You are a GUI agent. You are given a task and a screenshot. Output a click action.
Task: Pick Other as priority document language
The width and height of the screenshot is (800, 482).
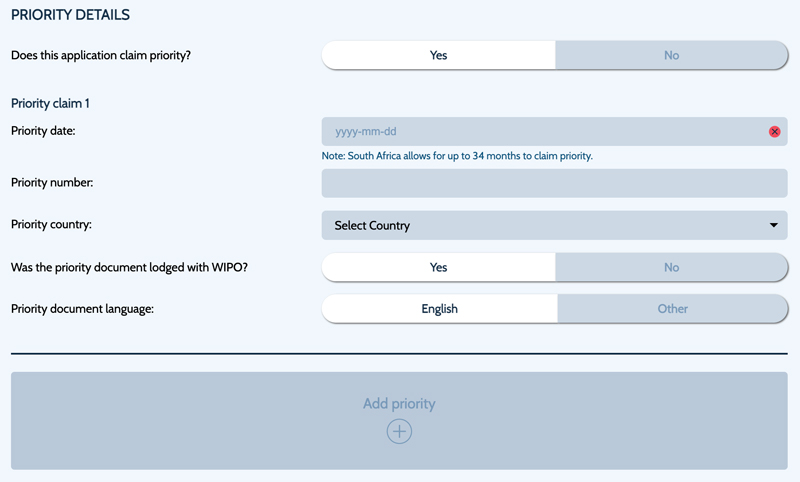pos(672,309)
